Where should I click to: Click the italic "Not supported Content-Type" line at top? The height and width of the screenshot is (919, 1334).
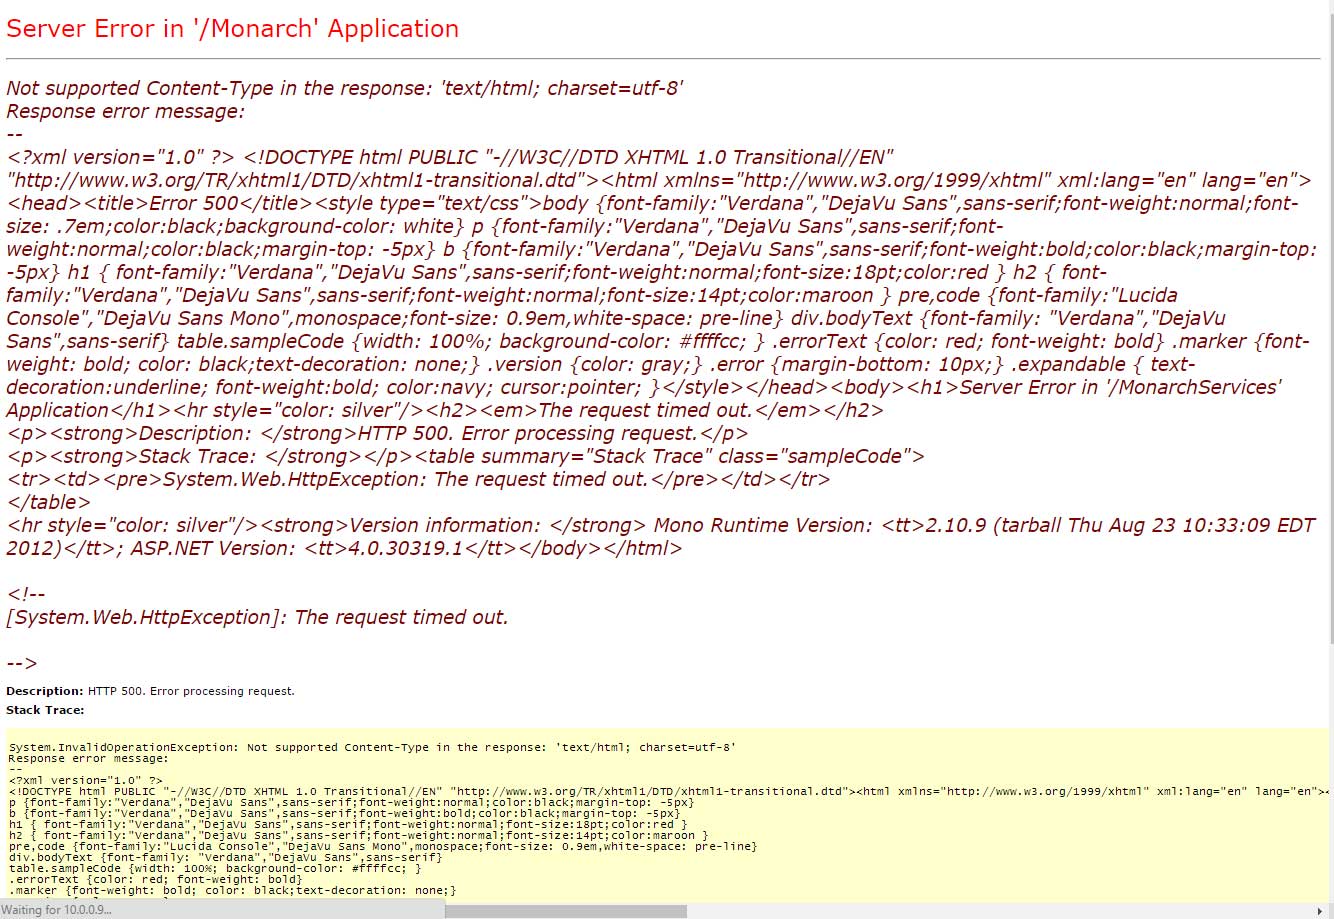pyautogui.click(x=344, y=88)
